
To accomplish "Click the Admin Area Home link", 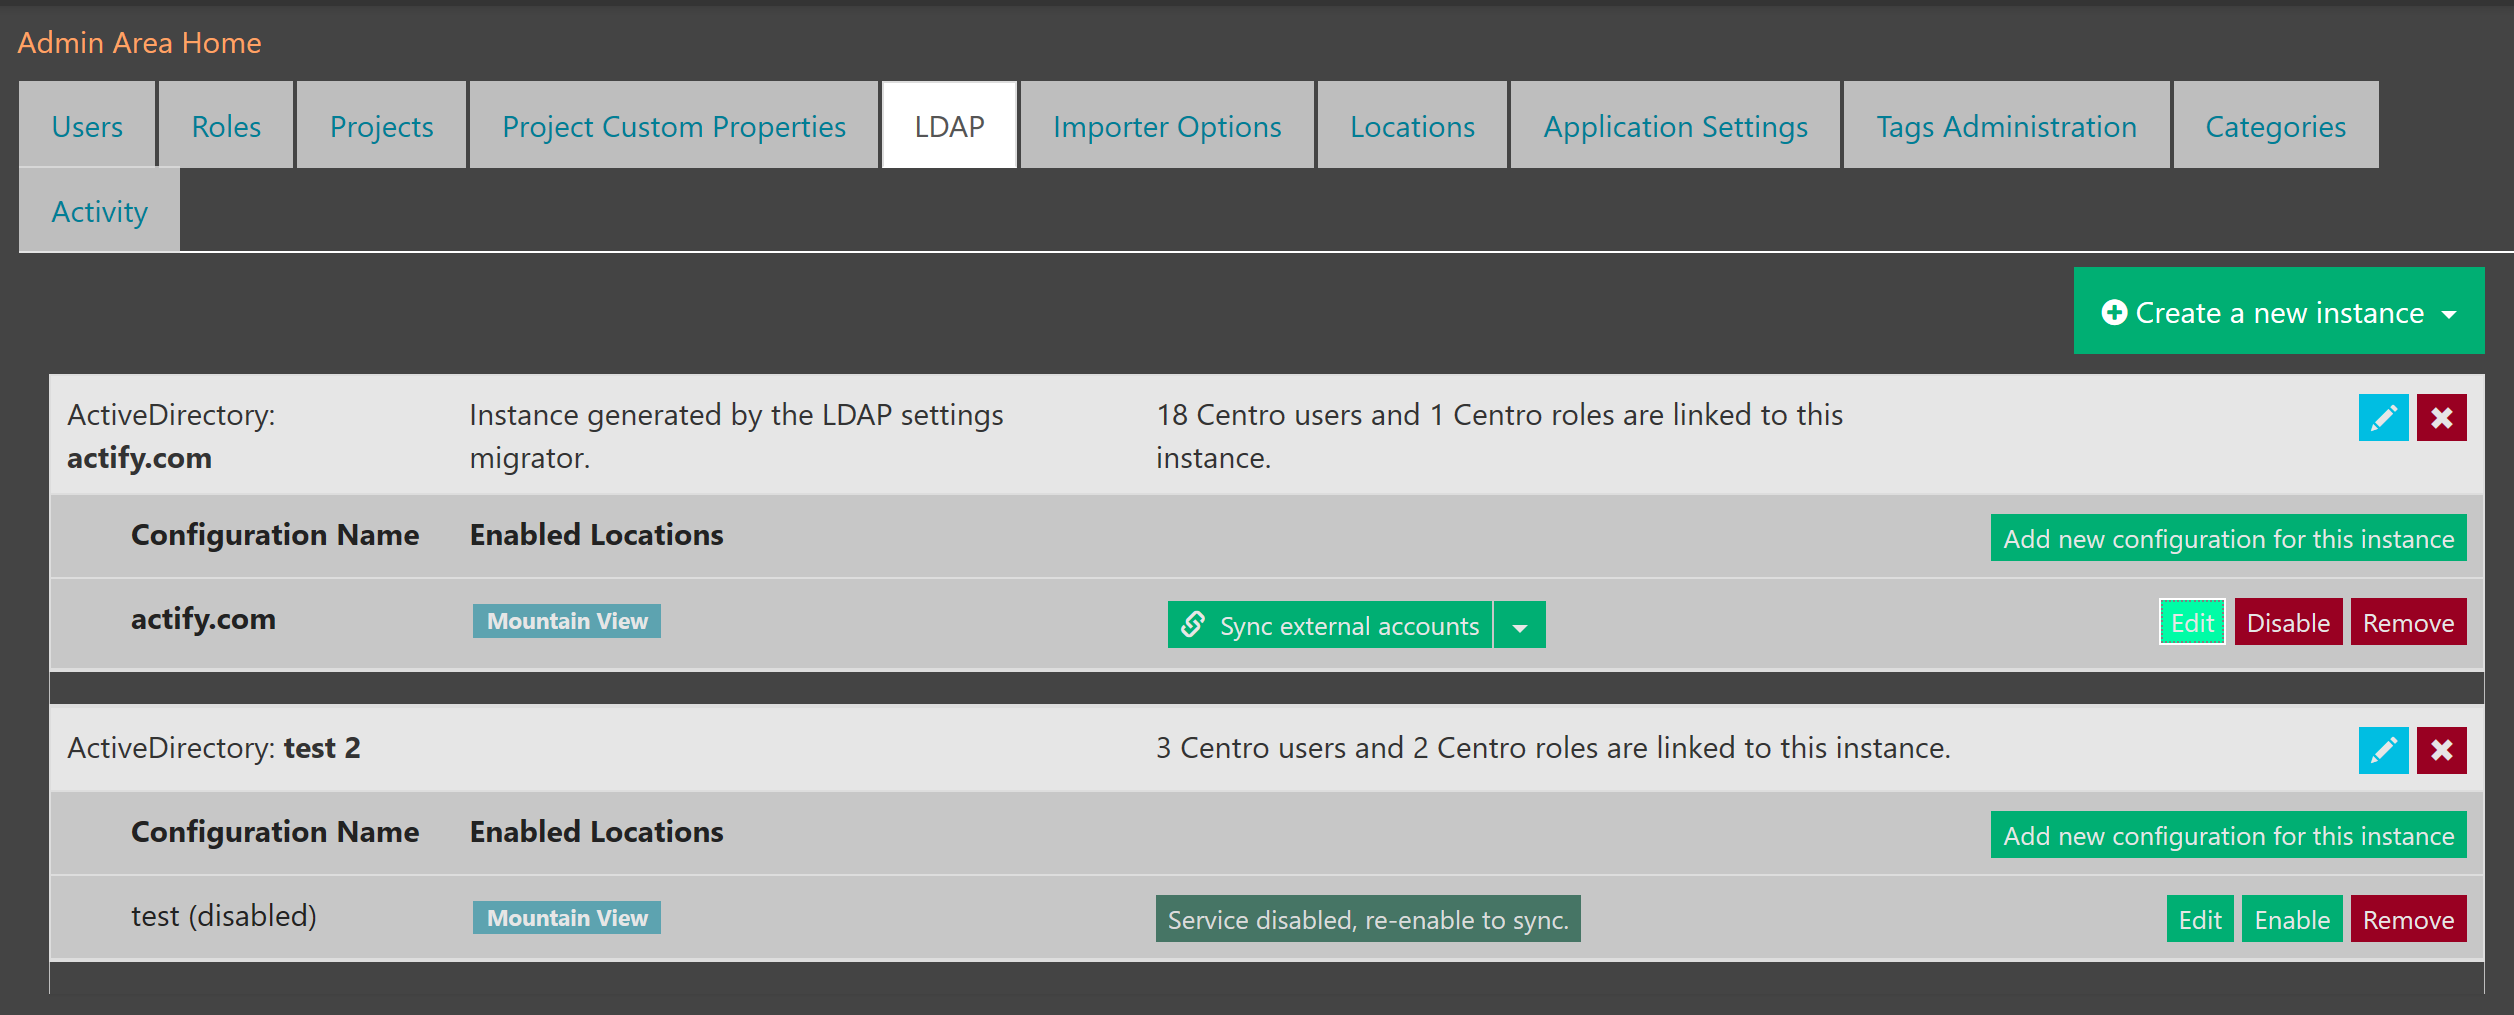I will click(139, 43).
